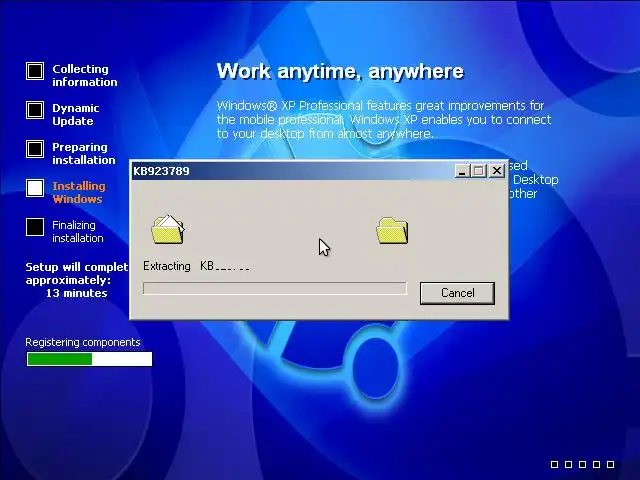
Task: Select the Preparing installation step box
Action: pyautogui.click(x=35, y=149)
